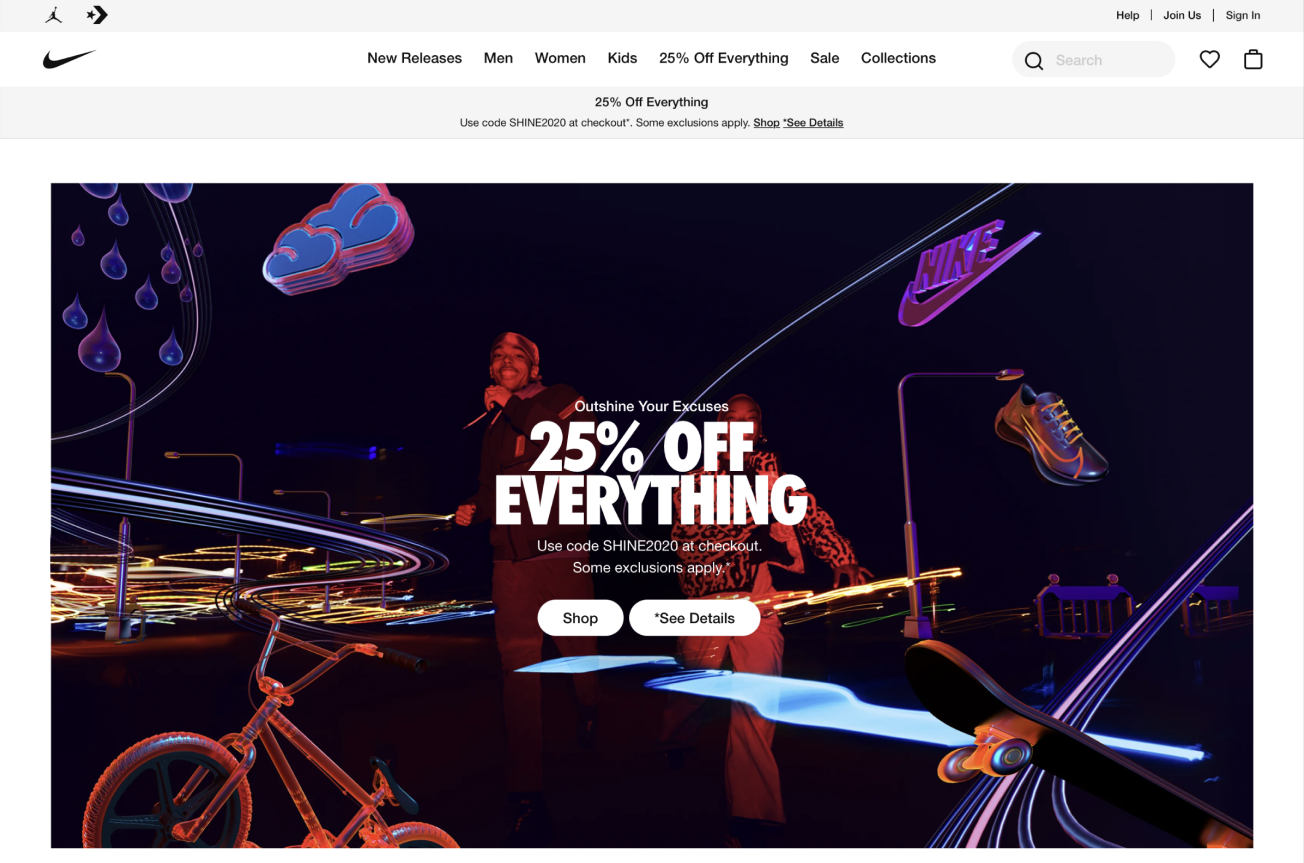
Task: Click the *See Details banner button
Action: (695, 618)
